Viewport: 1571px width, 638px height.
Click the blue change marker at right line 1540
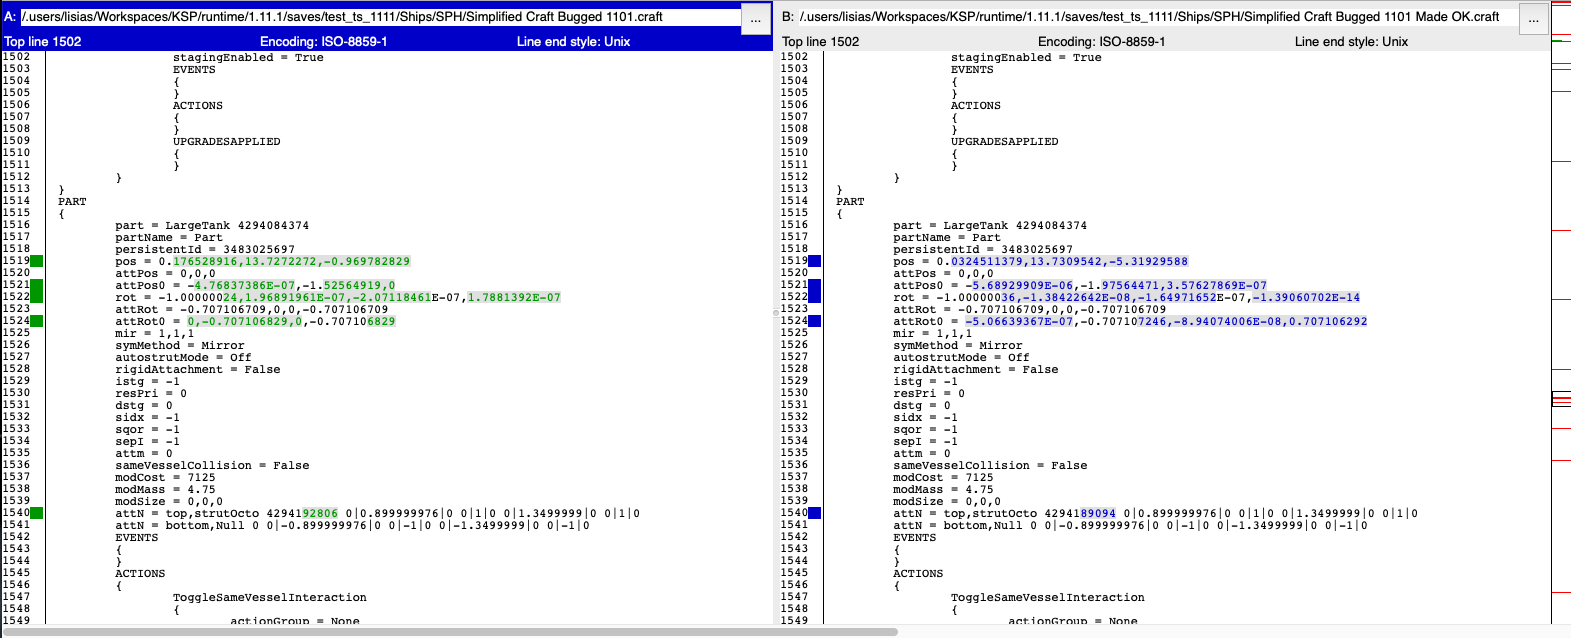coord(815,513)
